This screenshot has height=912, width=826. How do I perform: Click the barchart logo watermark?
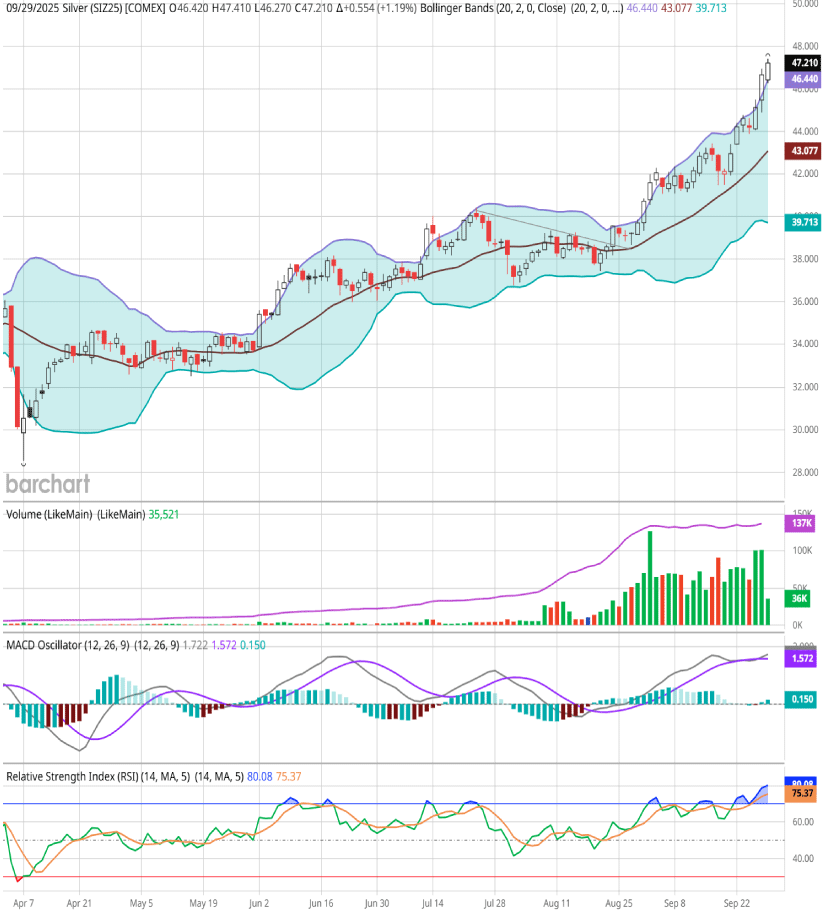coord(48,484)
